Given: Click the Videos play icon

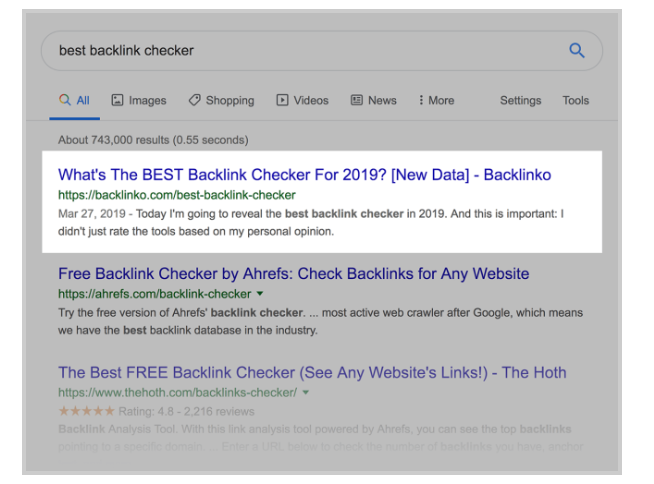Looking at the screenshot, I should [282, 100].
